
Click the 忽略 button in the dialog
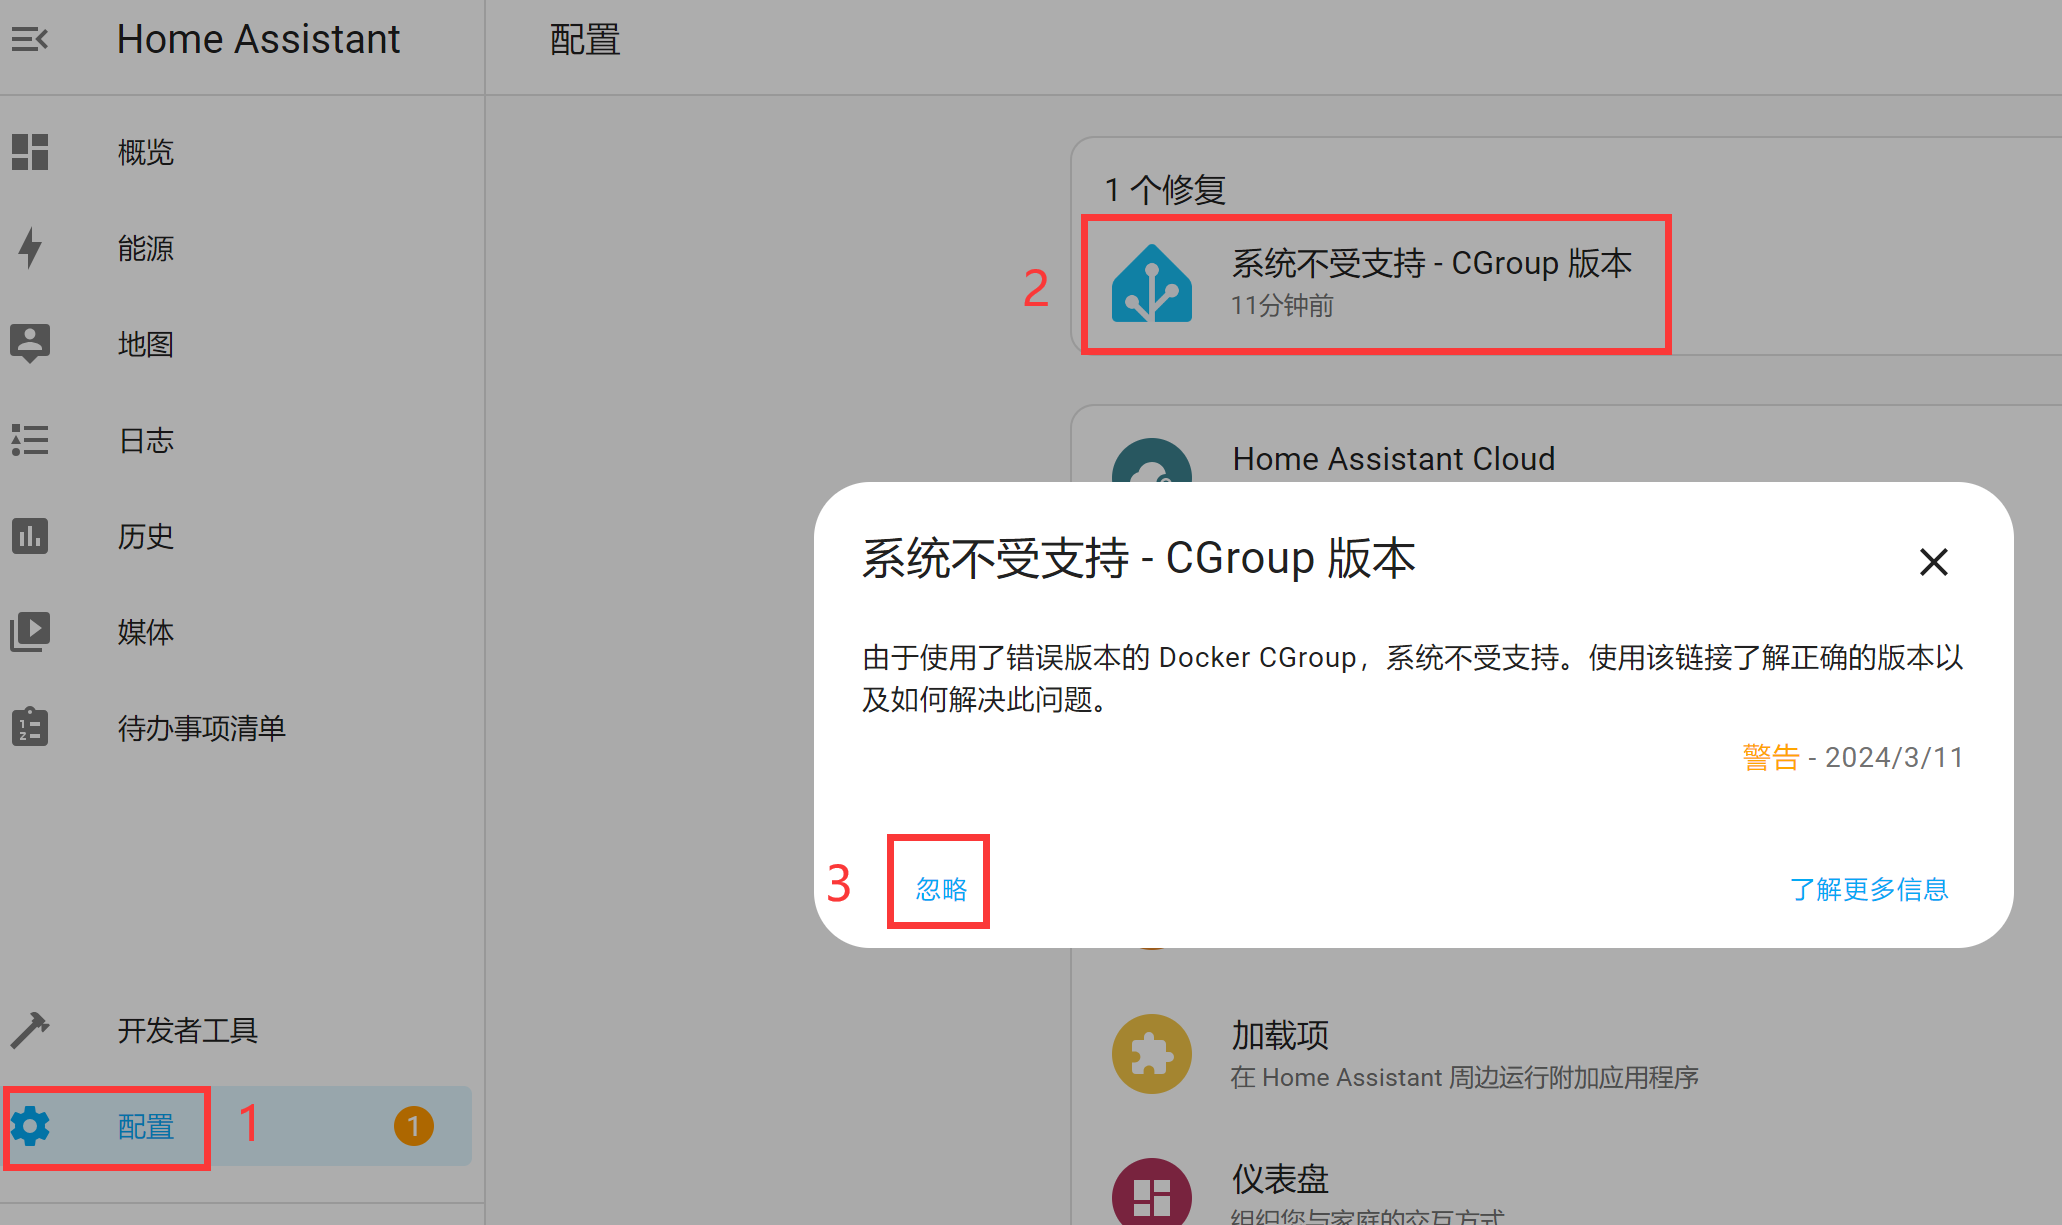tap(941, 888)
